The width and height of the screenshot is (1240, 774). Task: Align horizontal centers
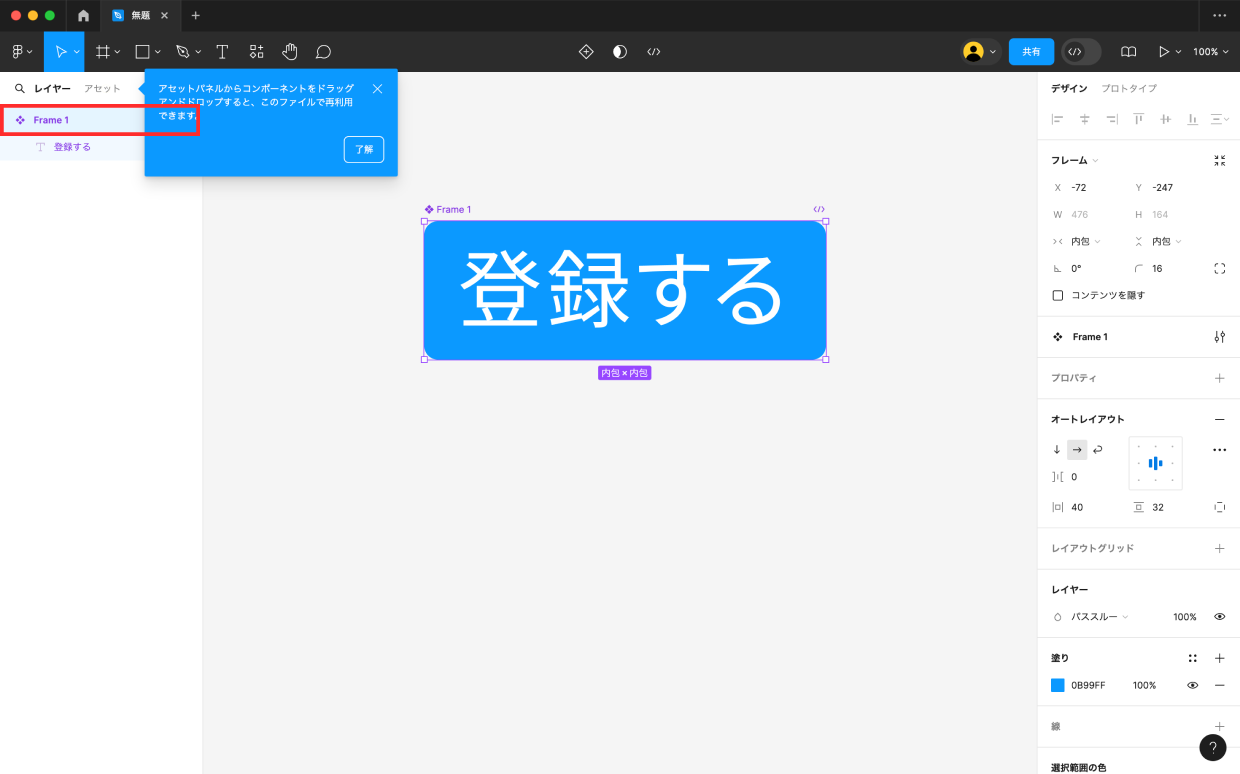[x=1084, y=119]
